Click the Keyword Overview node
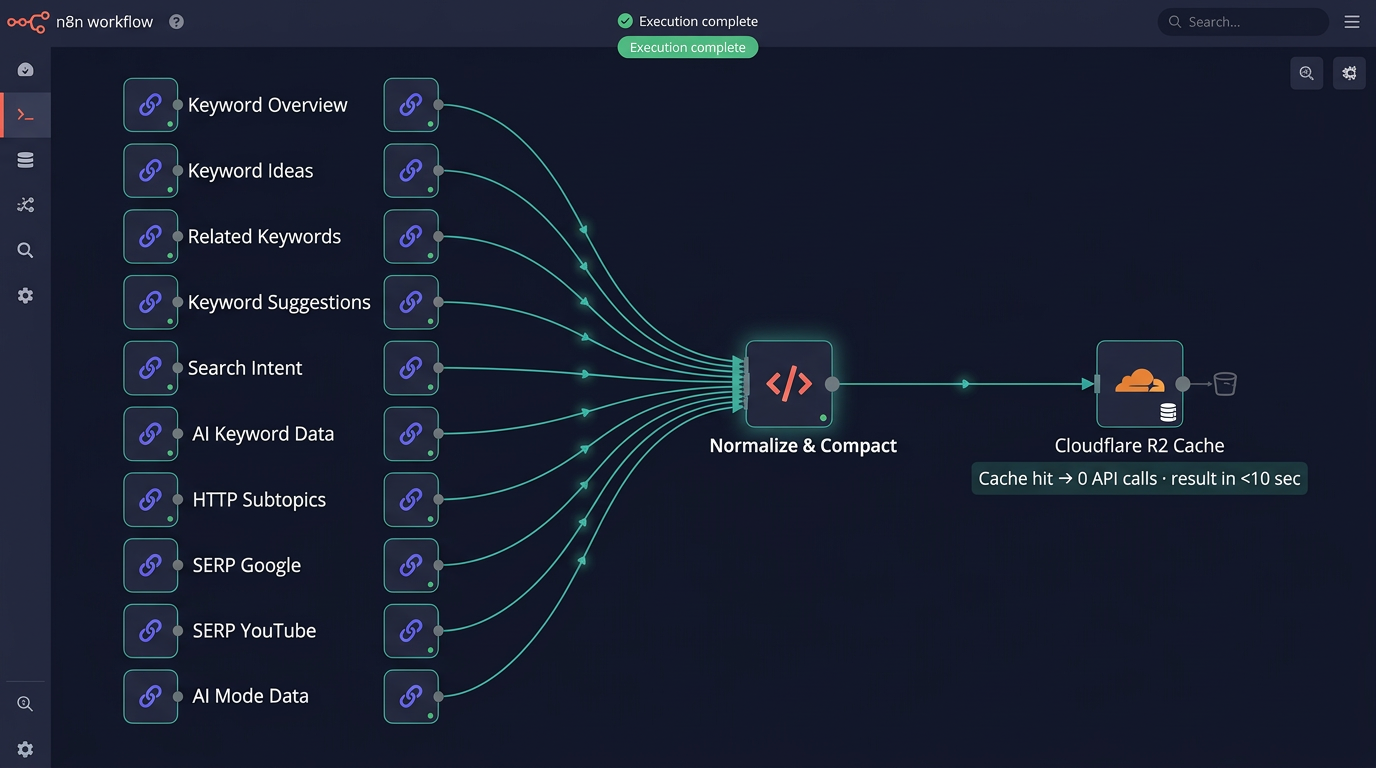Screen dimensions: 1376x768 (151, 105)
